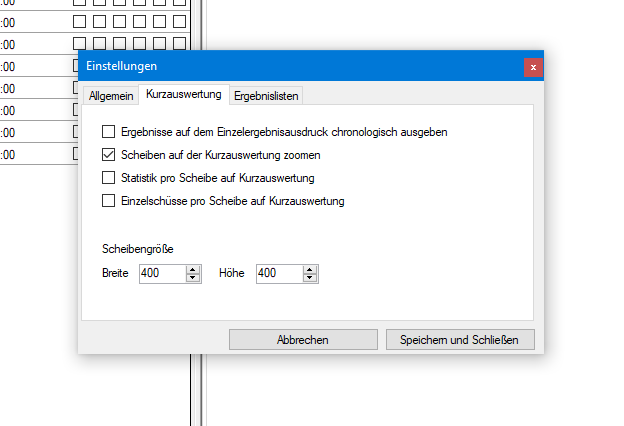Decrease Breite value with down arrow

192,278
